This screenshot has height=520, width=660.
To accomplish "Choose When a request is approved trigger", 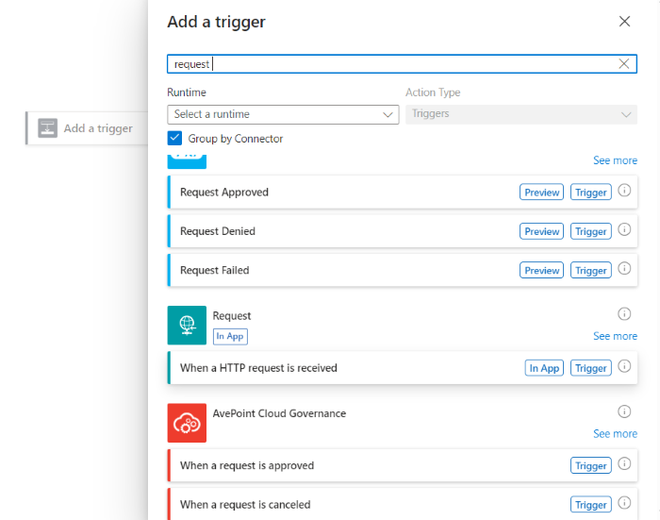I will (247, 465).
